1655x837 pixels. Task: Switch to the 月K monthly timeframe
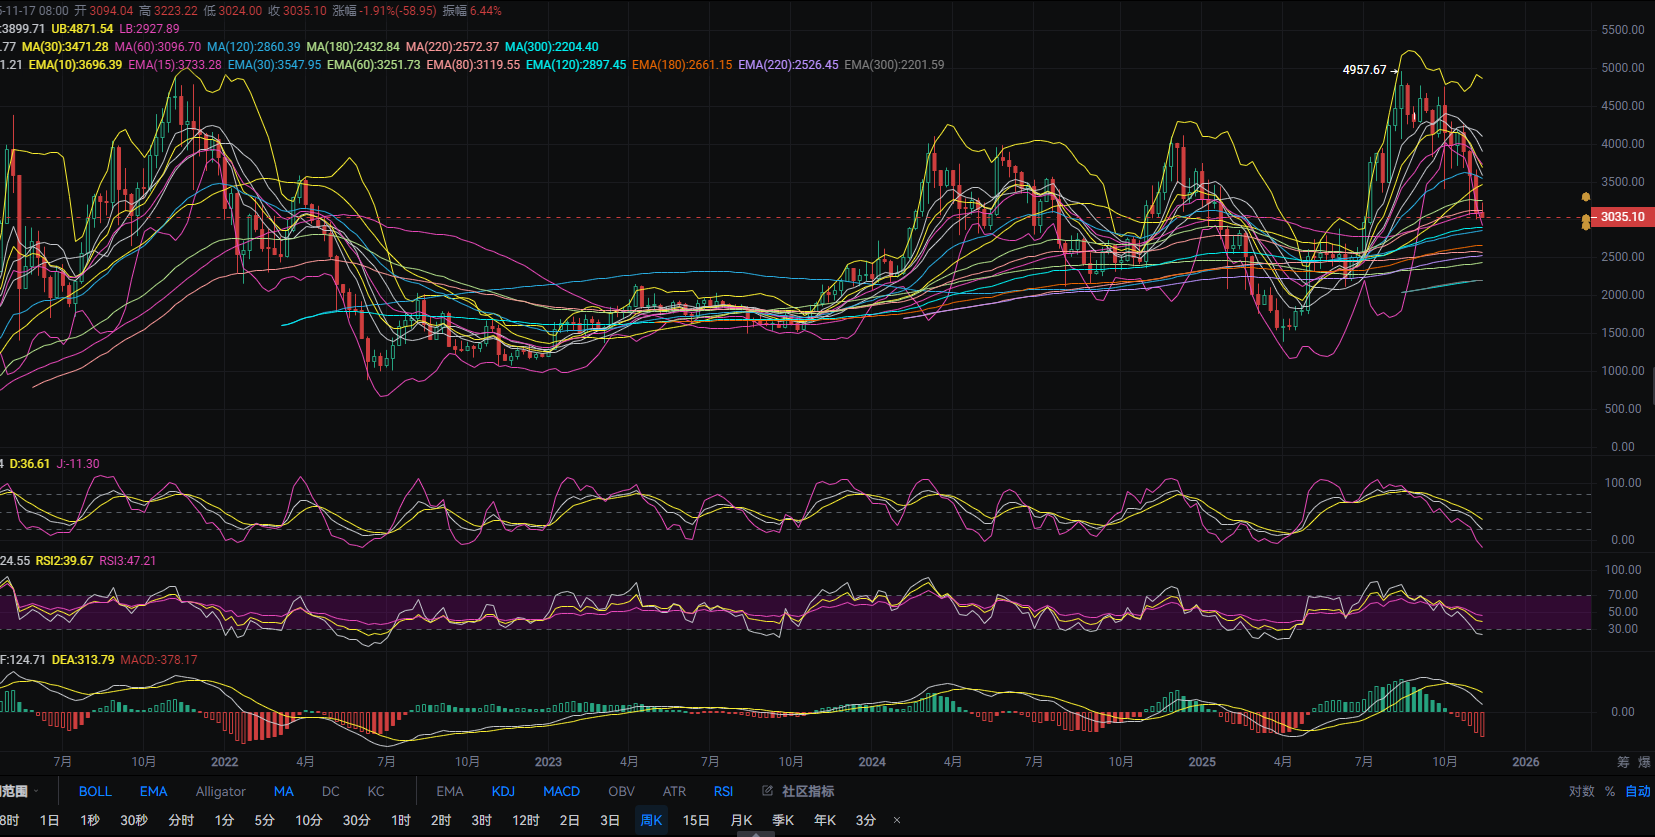(741, 820)
